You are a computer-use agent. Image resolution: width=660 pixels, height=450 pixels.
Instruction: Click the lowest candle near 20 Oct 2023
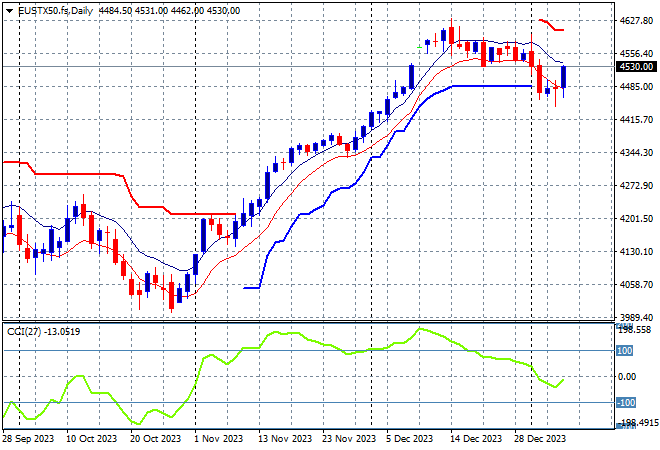(x=171, y=295)
